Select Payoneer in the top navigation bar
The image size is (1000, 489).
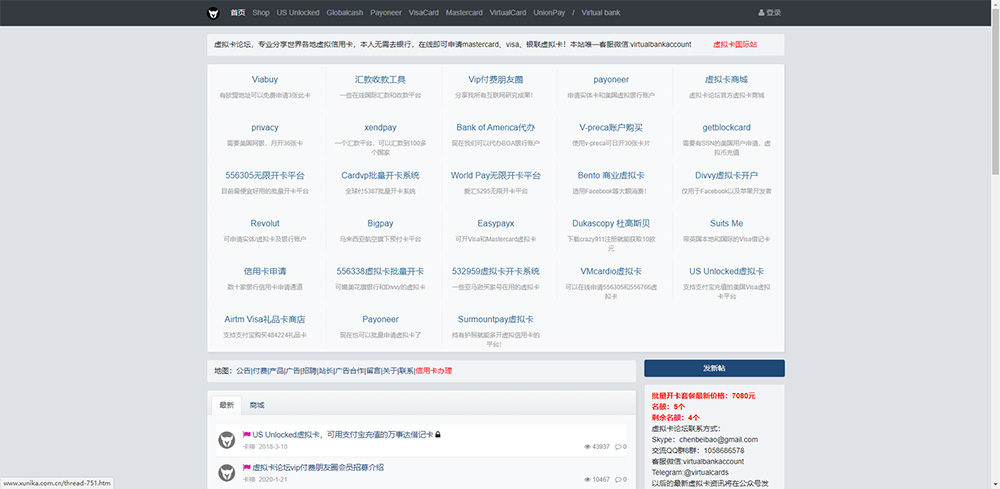(x=386, y=13)
